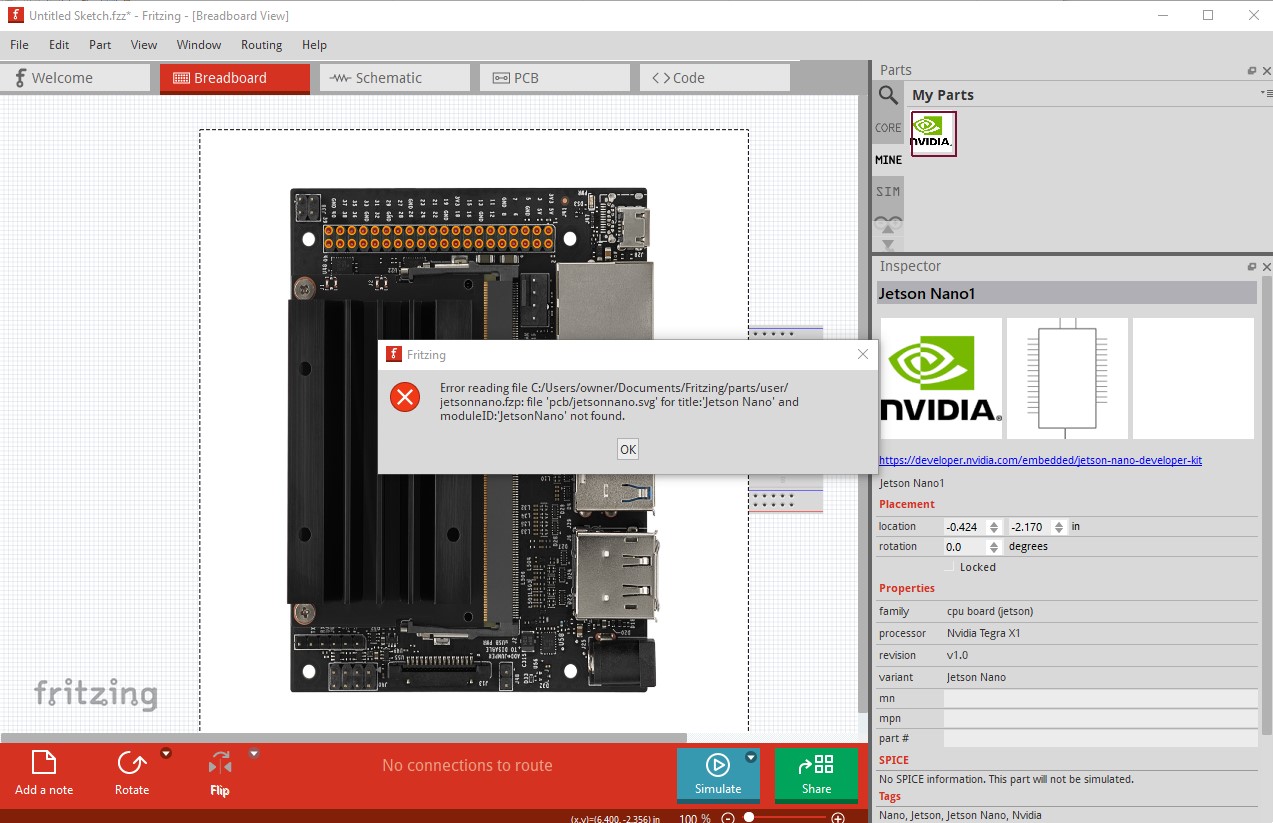Open the parts search magnifier icon
The height and width of the screenshot is (823, 1273).
(x=888, y=96)
